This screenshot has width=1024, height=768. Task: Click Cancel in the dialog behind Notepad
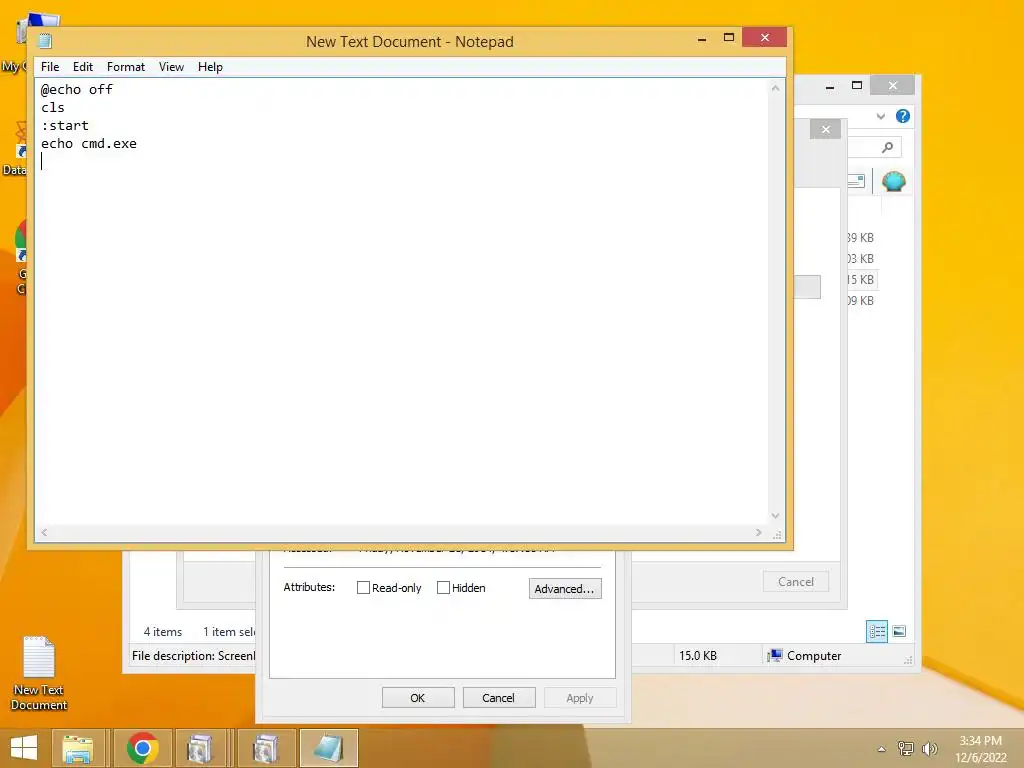tap(795, 581)
